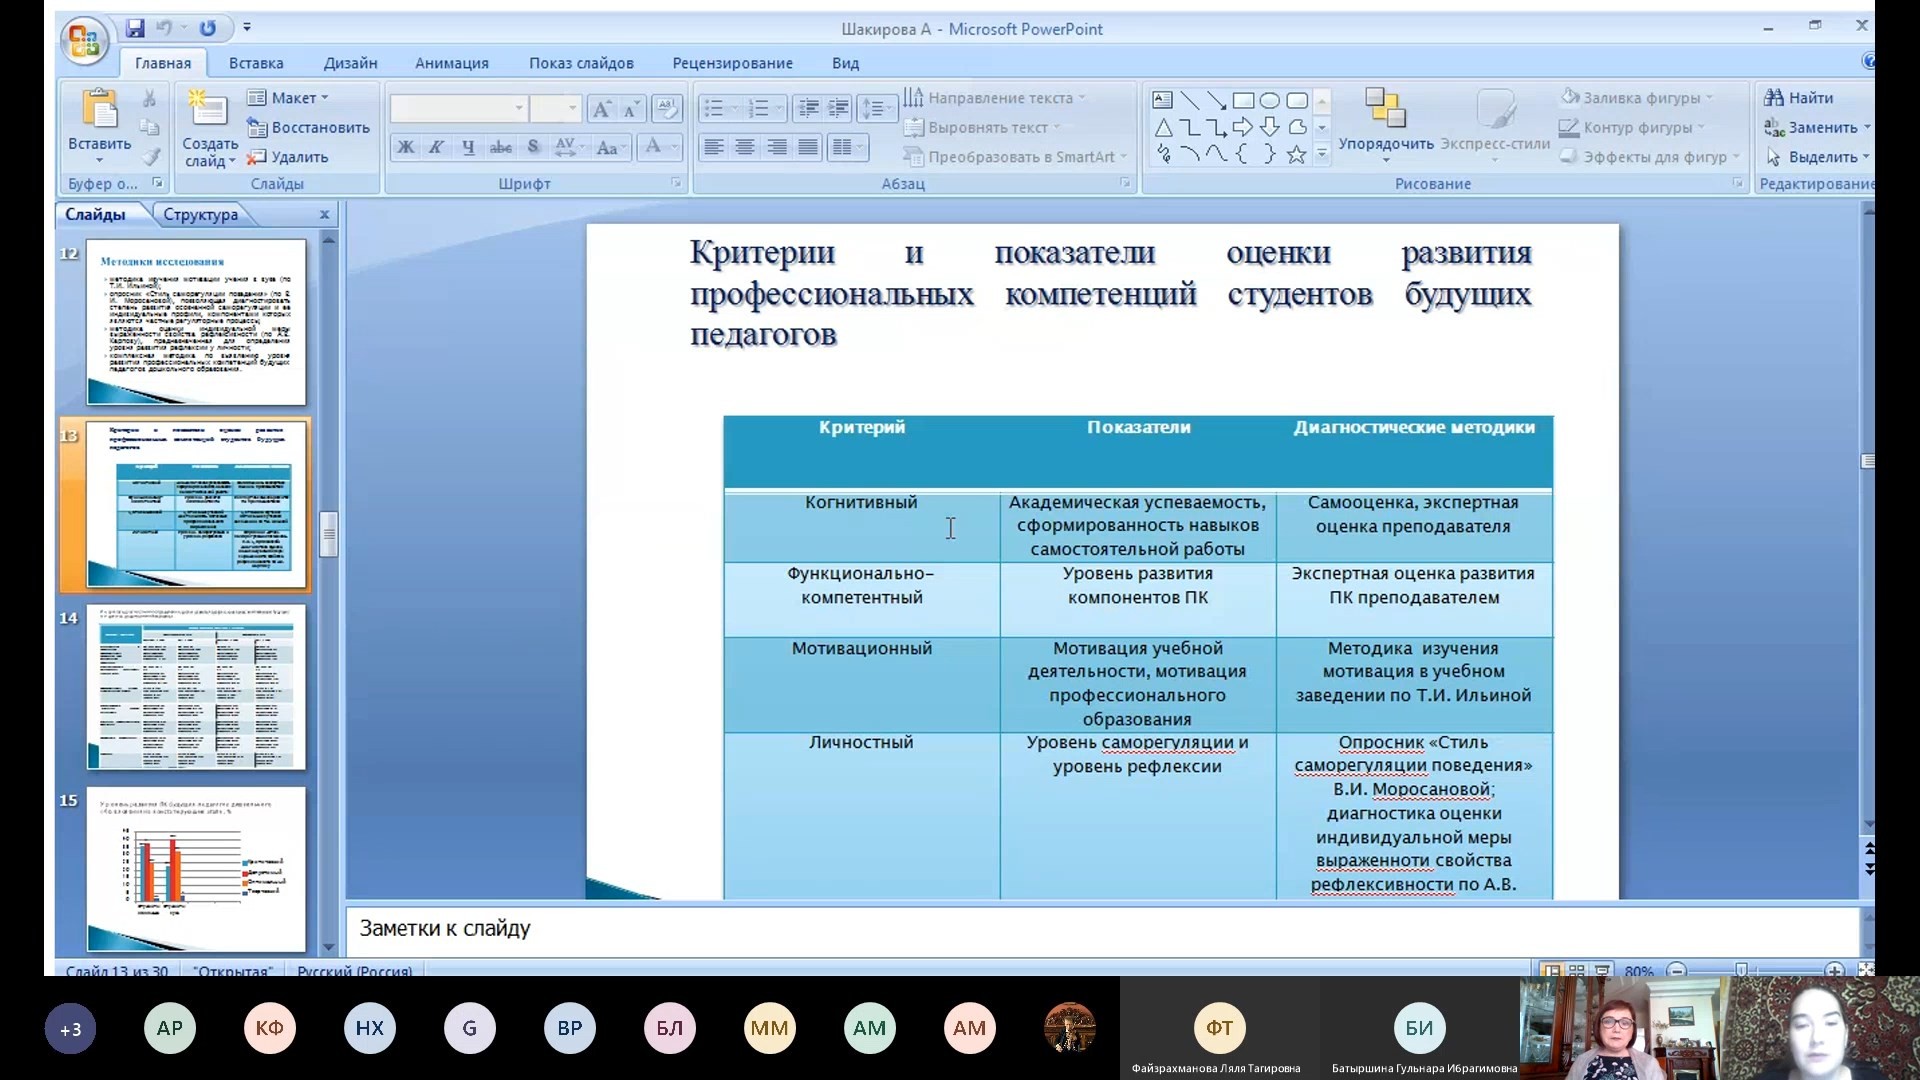The height and width of the screenshot is (1080, 1920).
Task: Click the Office round button
Action: [x=84, y=41]
